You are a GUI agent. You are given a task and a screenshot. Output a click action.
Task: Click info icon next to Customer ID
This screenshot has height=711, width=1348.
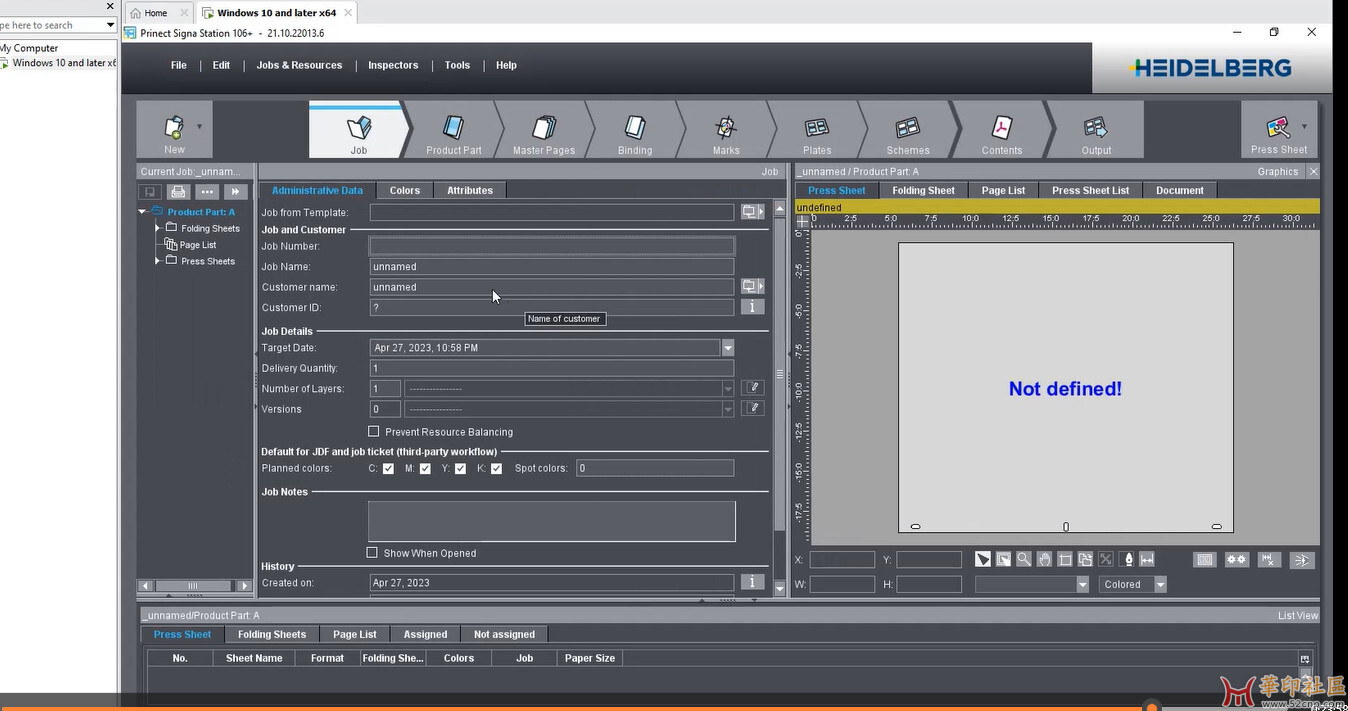[752, 307]
